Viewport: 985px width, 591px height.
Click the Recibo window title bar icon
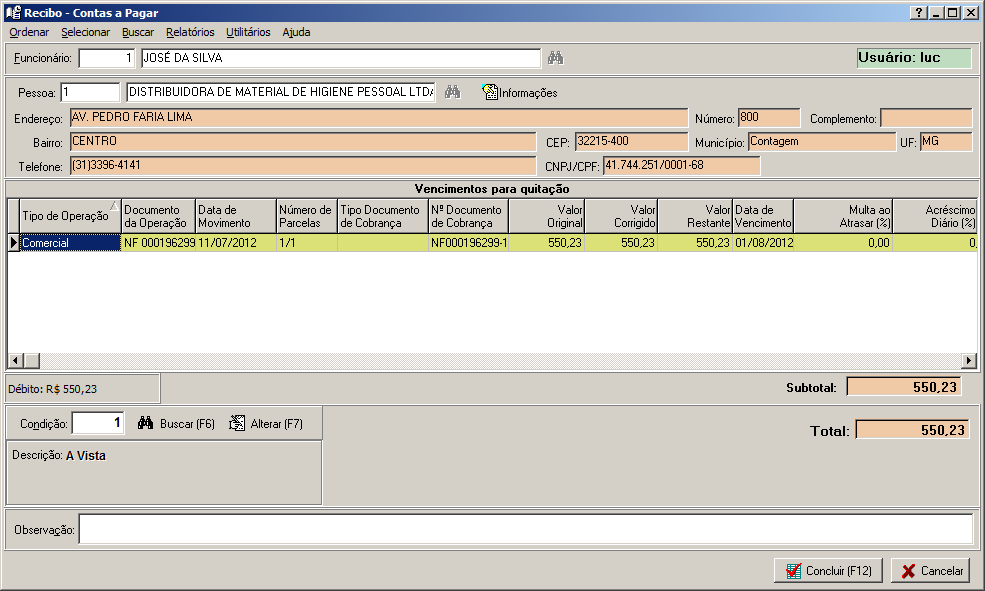tap(13, 12)
